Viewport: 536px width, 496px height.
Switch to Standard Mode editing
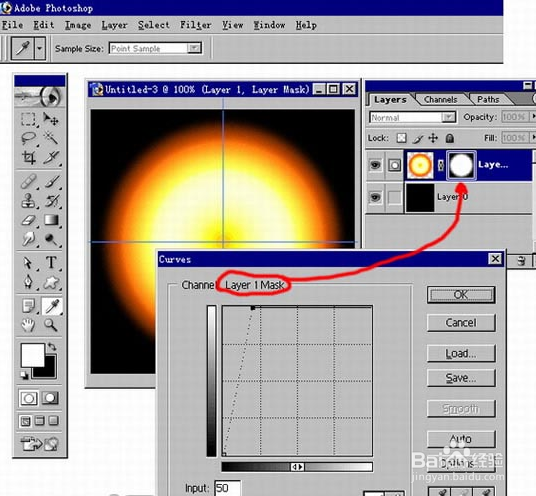click(29, 398)
